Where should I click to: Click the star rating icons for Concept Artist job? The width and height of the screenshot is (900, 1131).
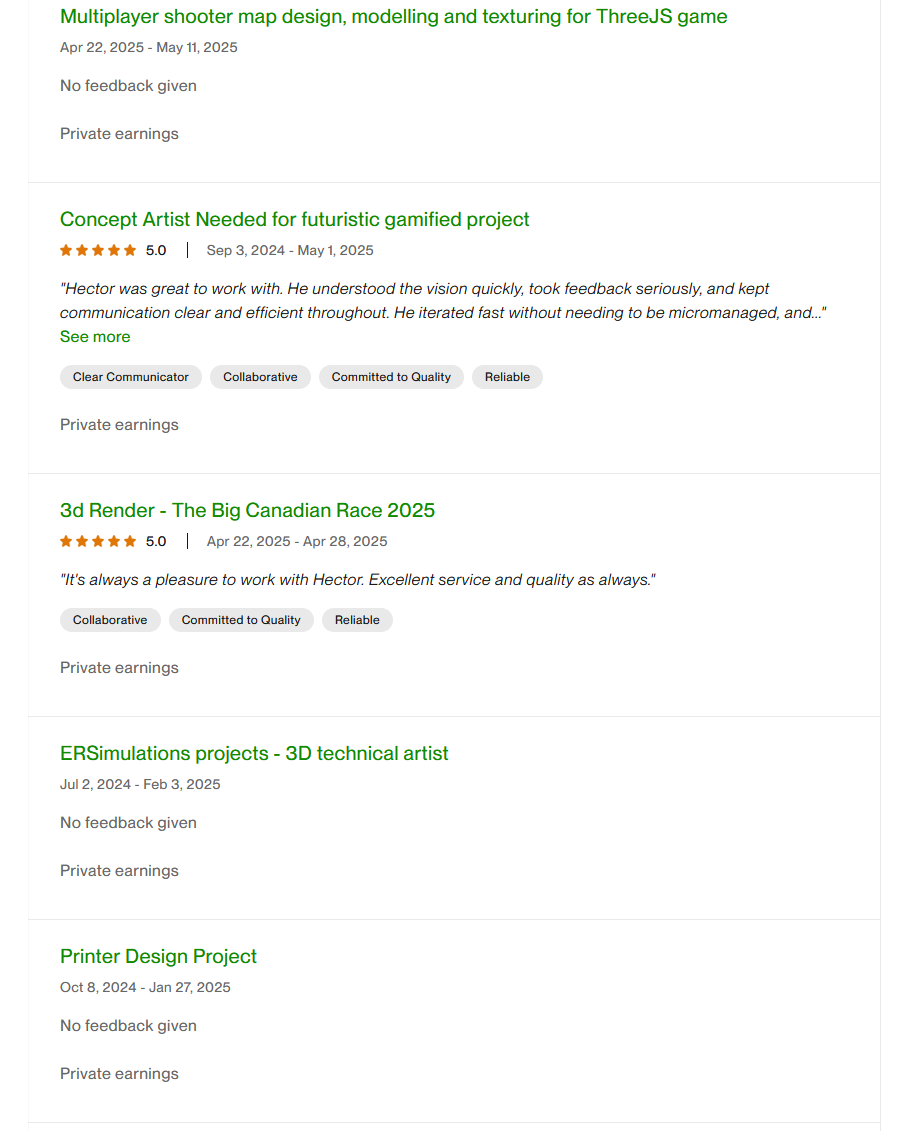pyautogui.click(x=98, y=251)
